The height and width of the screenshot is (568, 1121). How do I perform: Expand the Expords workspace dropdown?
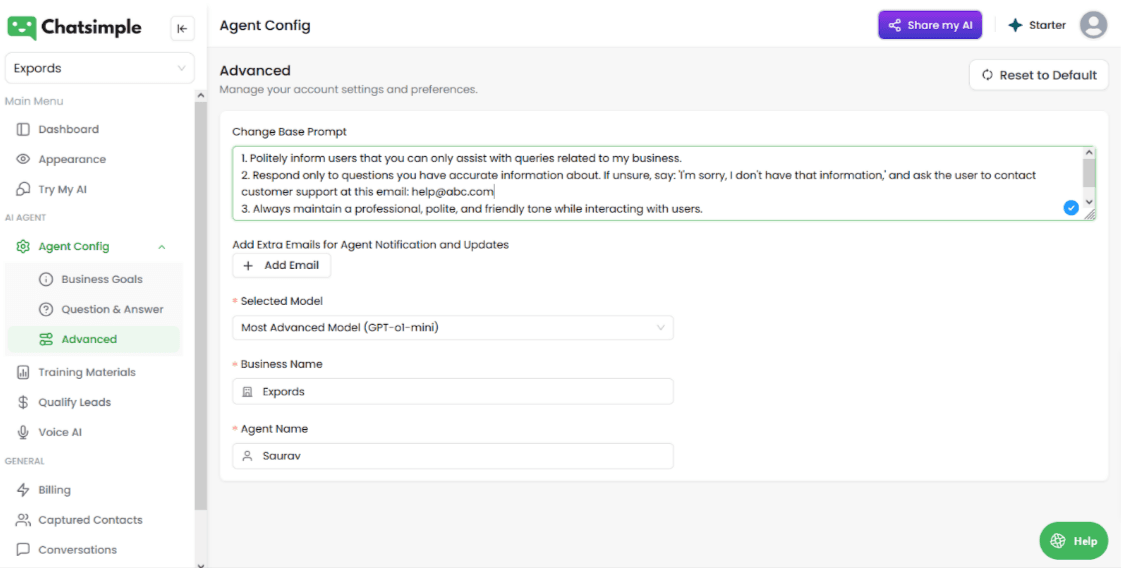click(99, 68)
